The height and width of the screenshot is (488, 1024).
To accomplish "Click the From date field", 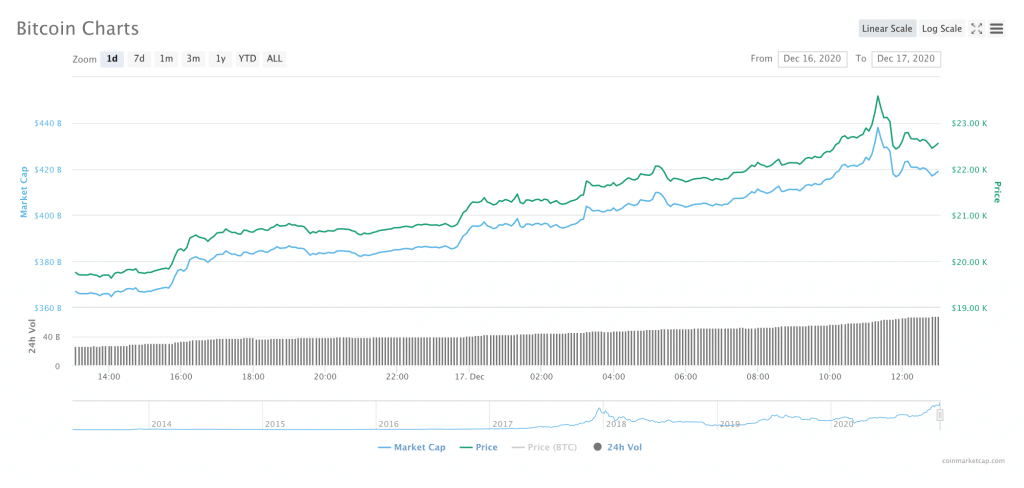I will pos(812,59).
